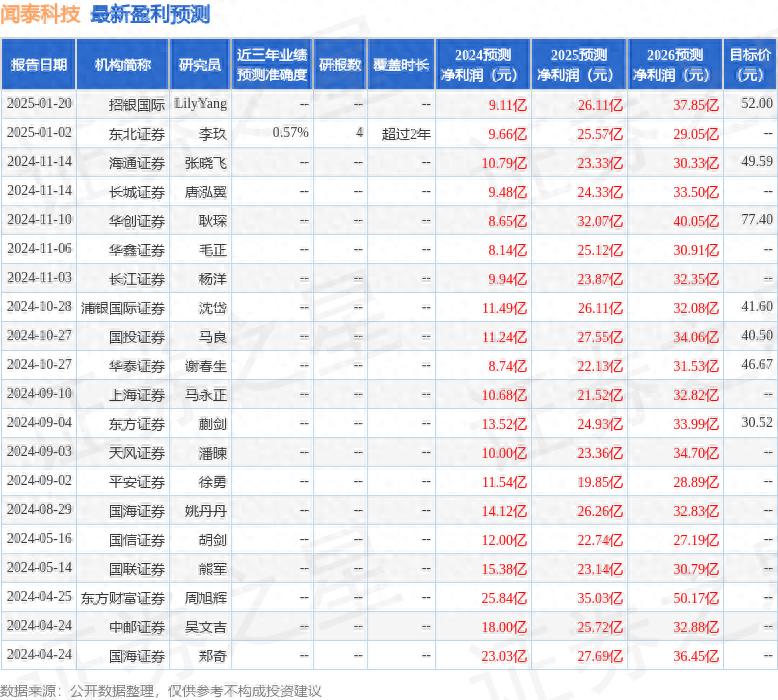The height and width of the screenshot is (700, 778).
Task: Select the 机构简称 column header
Action: [x=123, y=64]
